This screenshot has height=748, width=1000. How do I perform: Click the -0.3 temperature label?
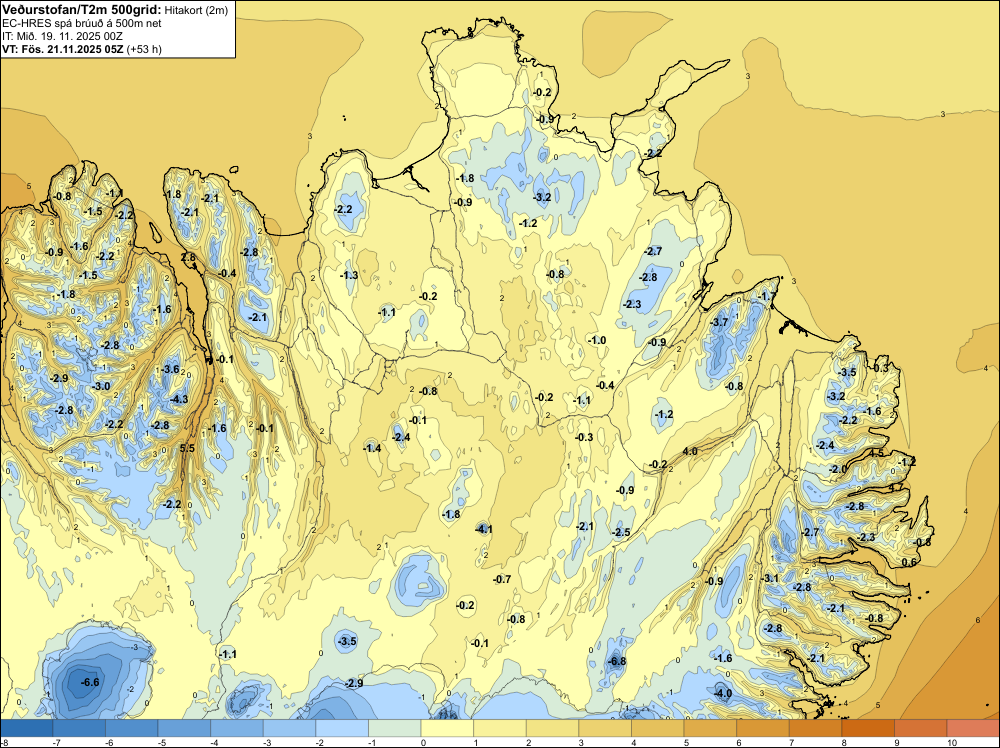click(x=584, y=437)
